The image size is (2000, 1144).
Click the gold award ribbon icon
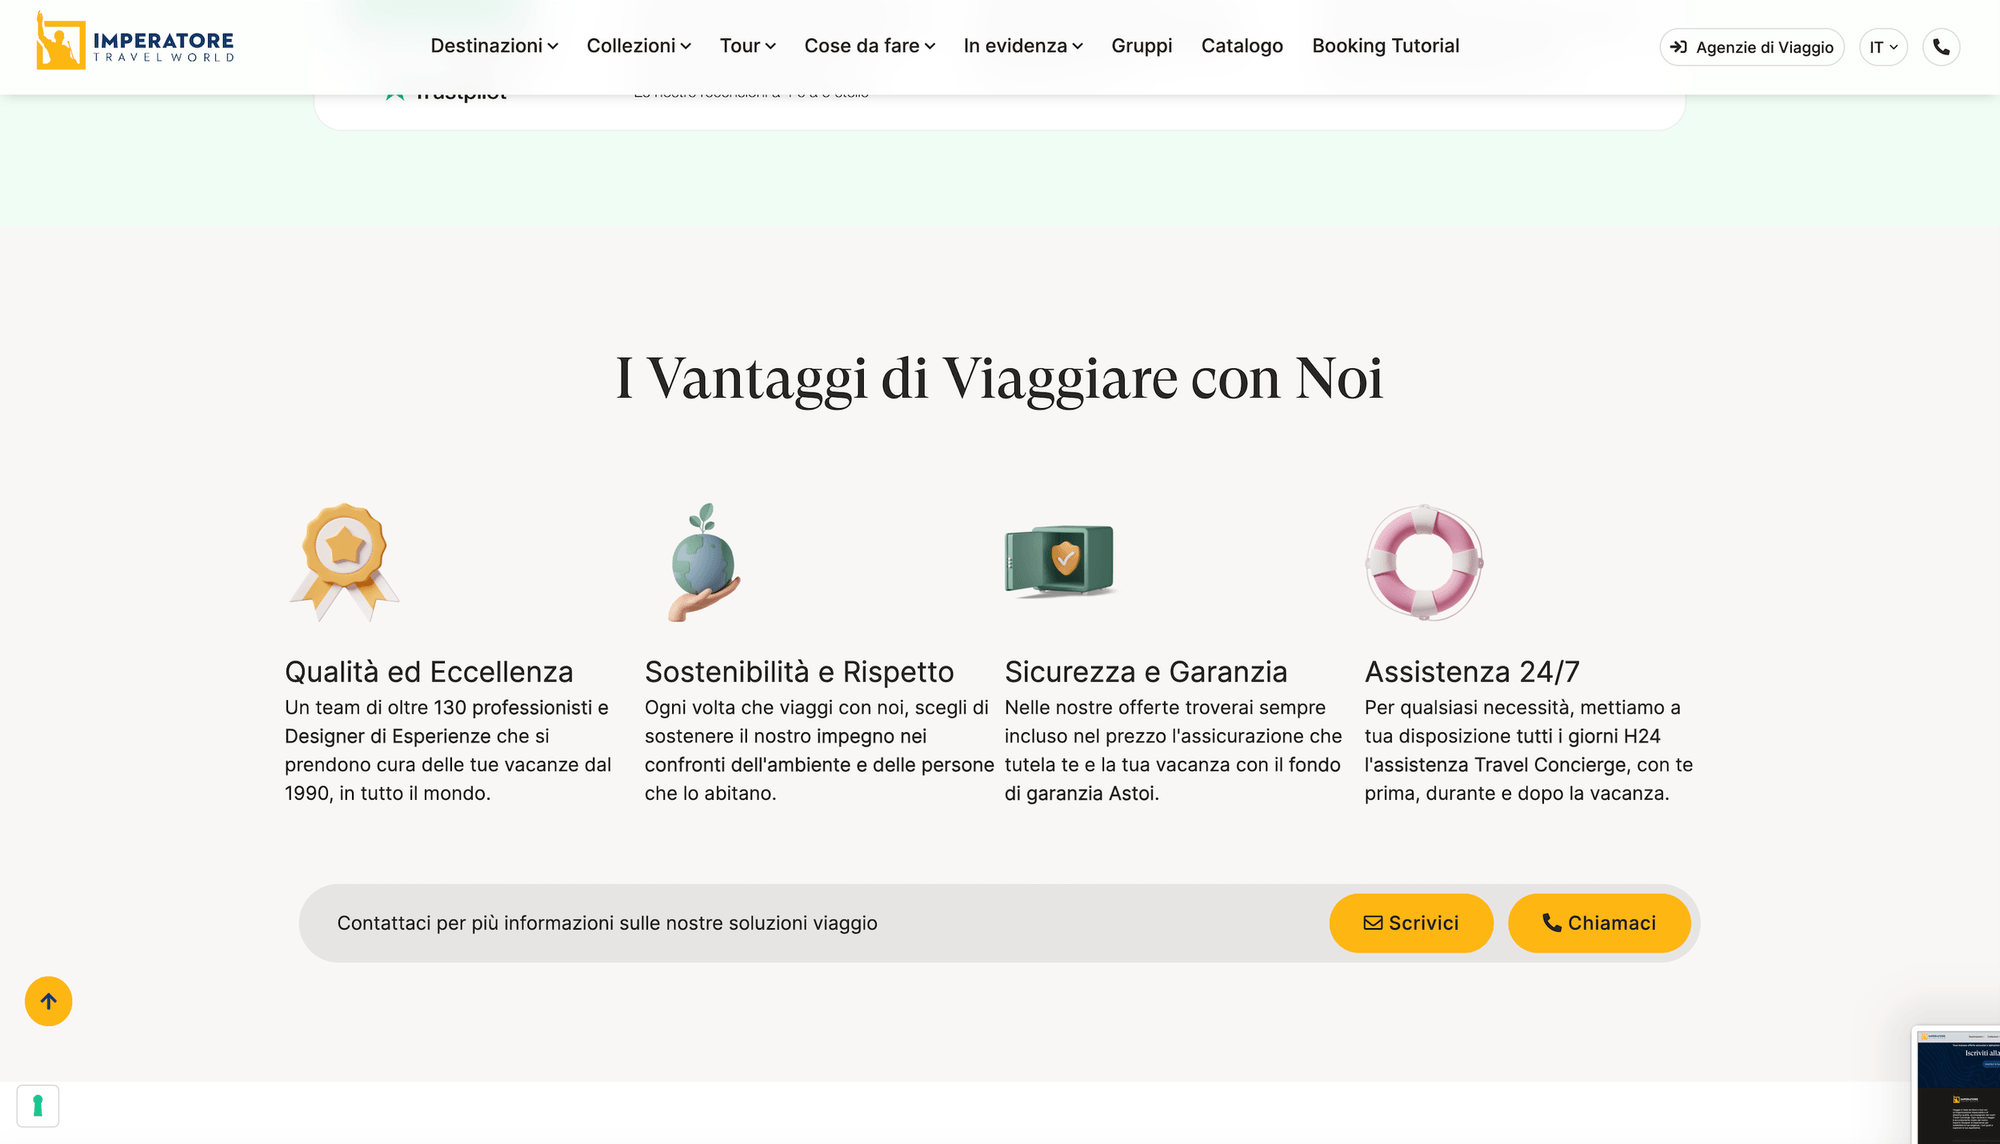(345, 562)
